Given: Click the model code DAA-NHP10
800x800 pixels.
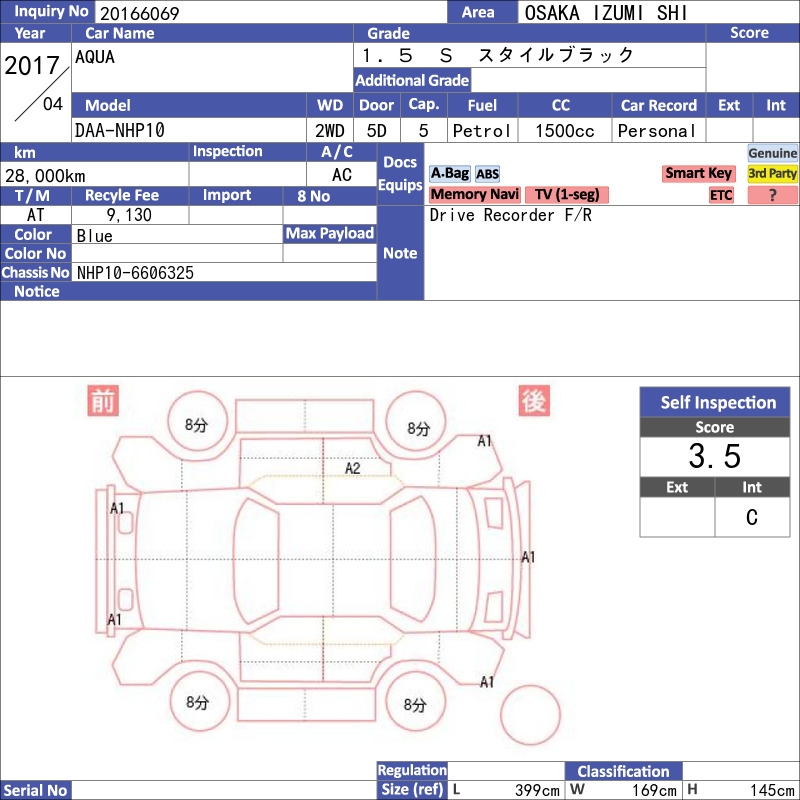Looking at the screenshot, I should 119,130.
